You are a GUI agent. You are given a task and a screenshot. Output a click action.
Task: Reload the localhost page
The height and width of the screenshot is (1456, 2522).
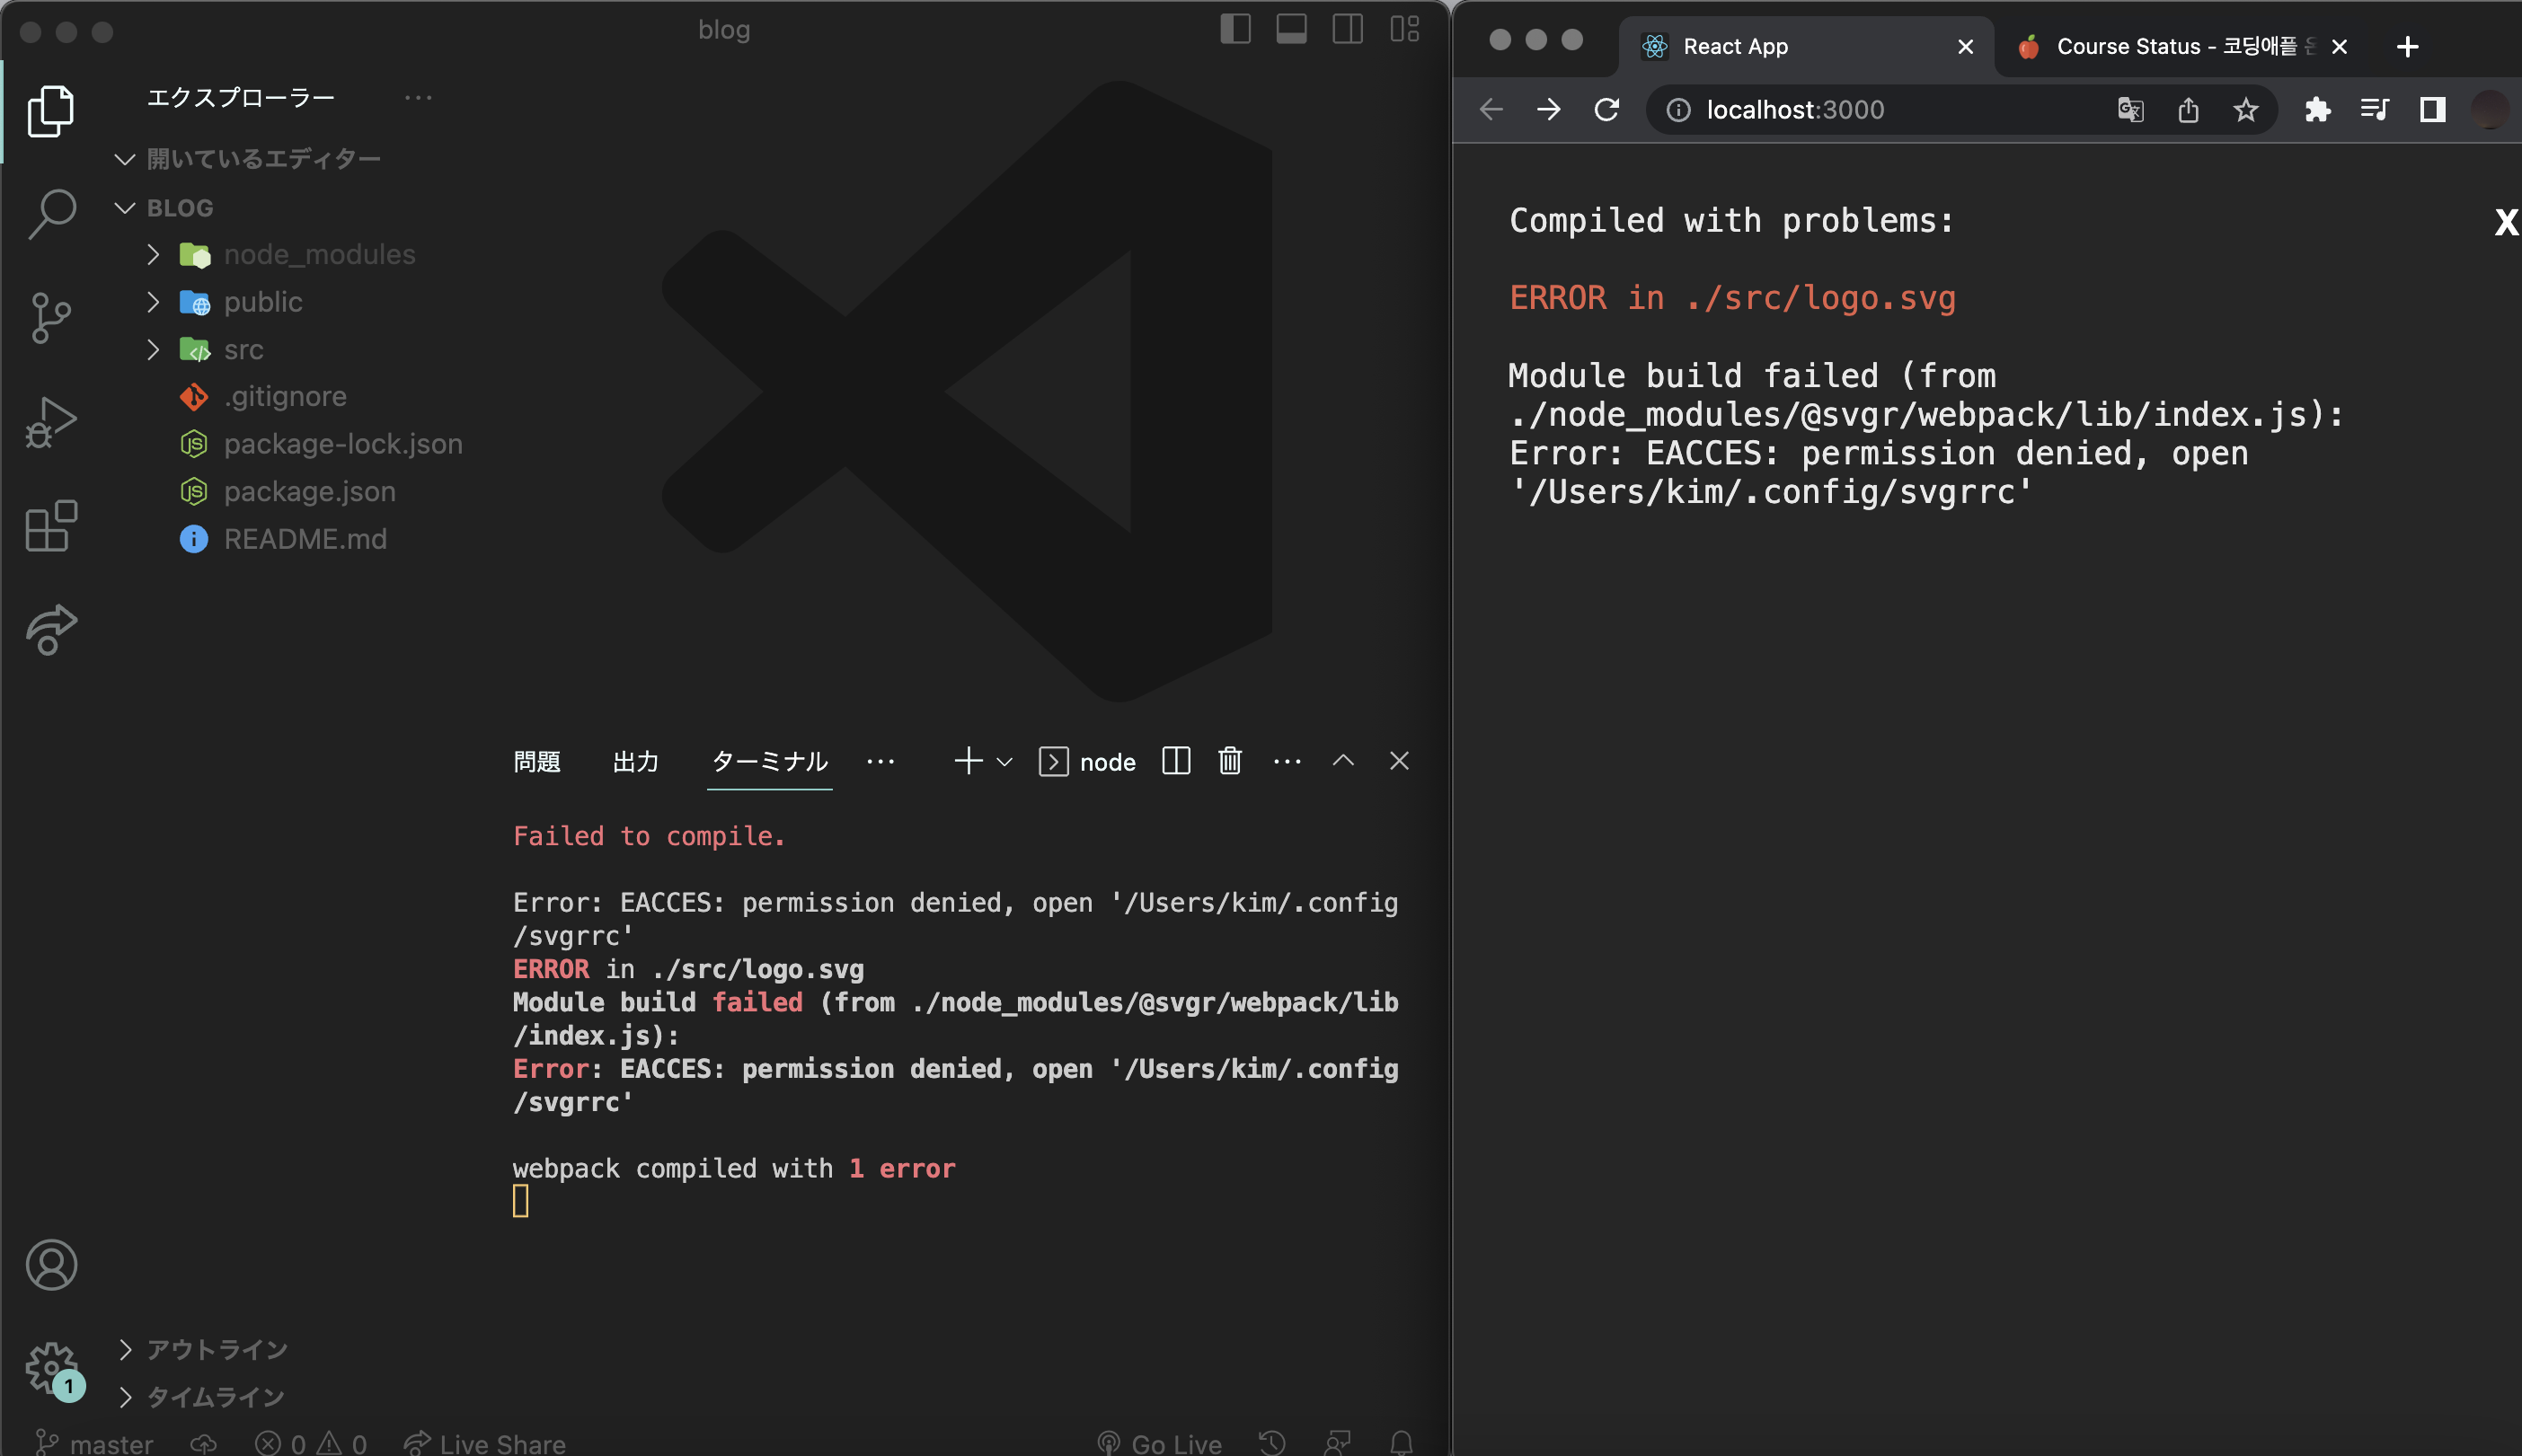(x=1607, y=109)
